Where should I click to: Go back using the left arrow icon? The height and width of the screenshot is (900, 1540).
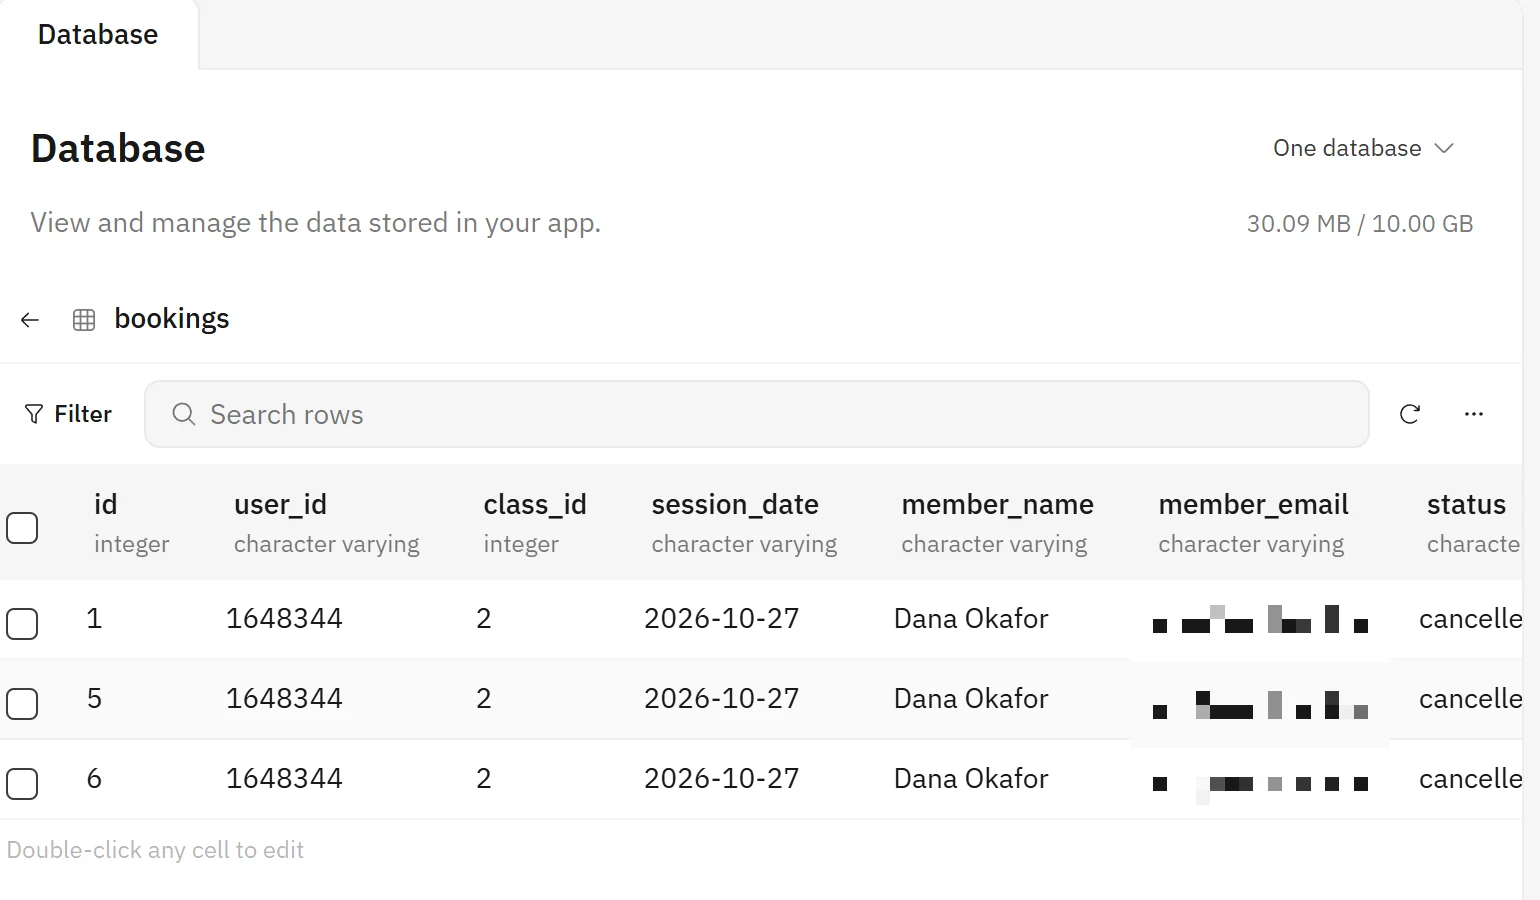click(30, 320)
